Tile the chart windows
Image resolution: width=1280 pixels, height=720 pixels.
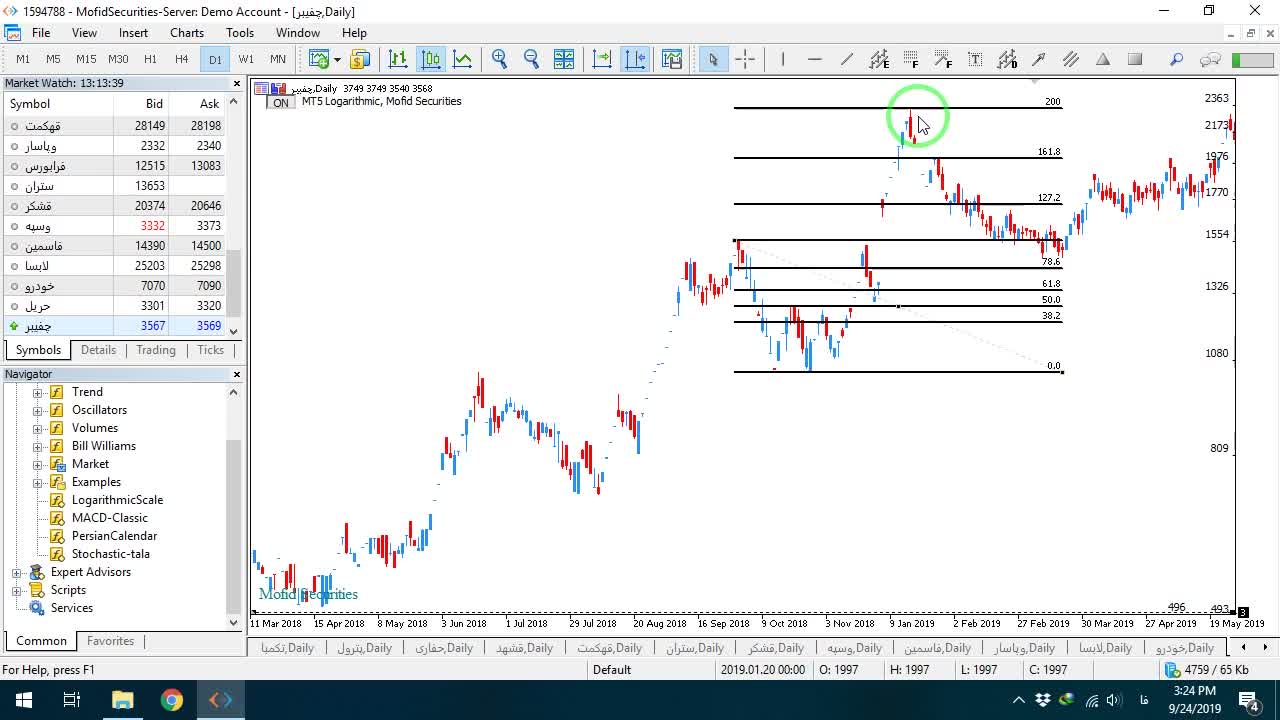pos(564,59)
